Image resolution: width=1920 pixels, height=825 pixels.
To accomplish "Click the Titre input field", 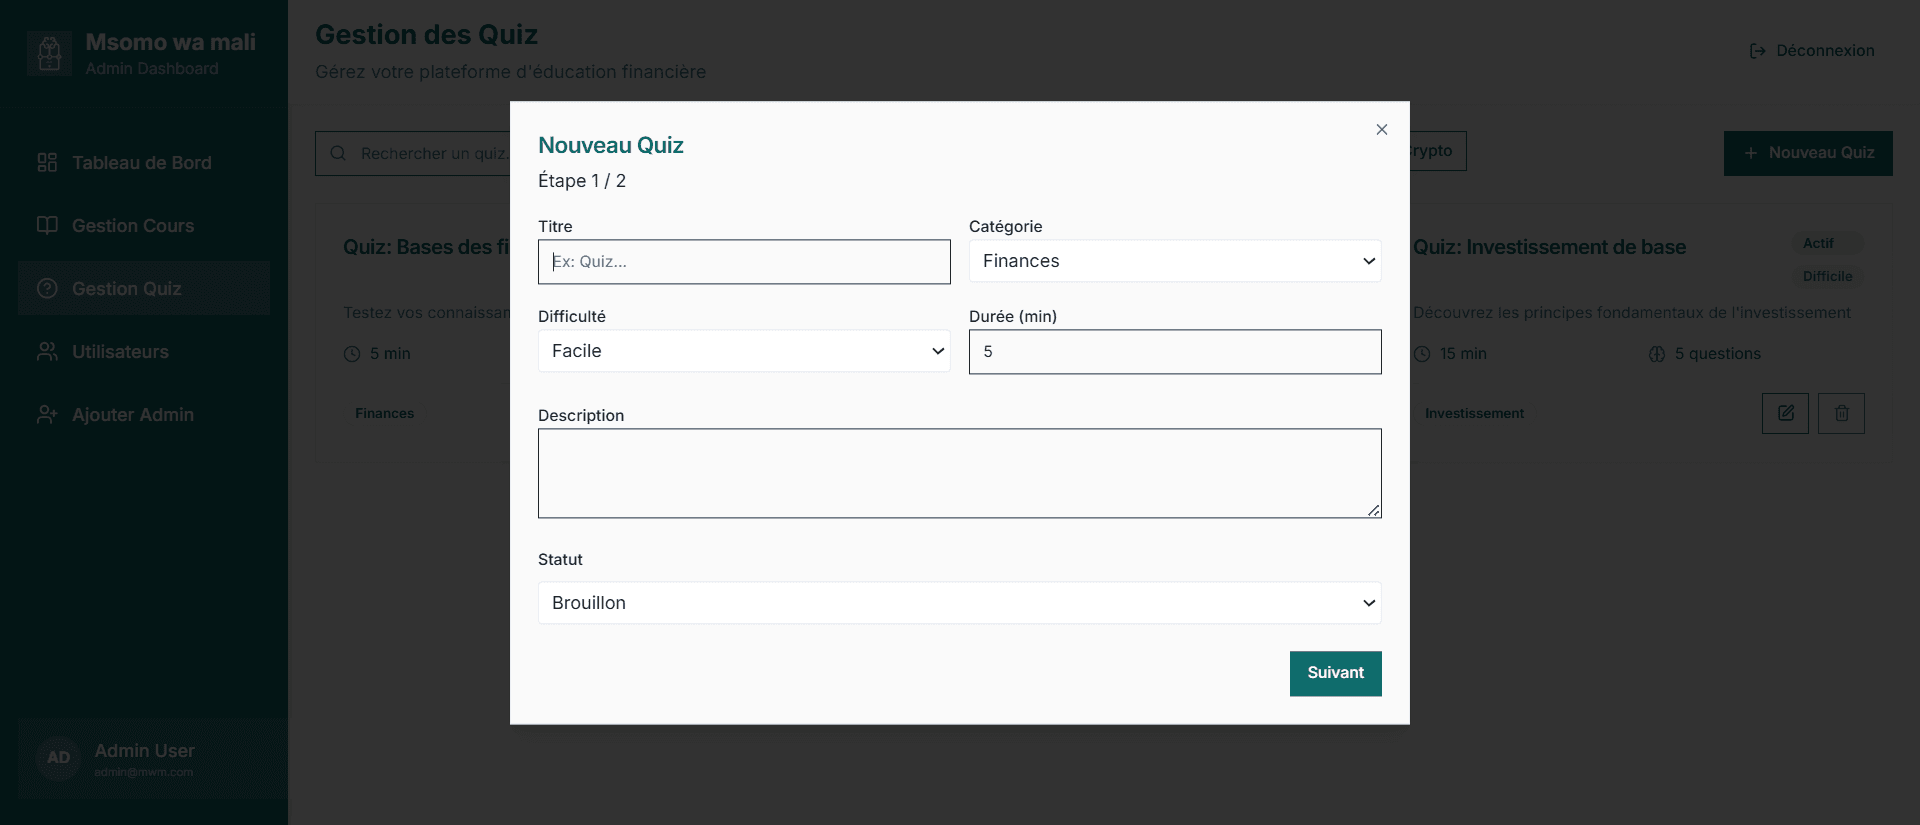I will coord(744,262).
